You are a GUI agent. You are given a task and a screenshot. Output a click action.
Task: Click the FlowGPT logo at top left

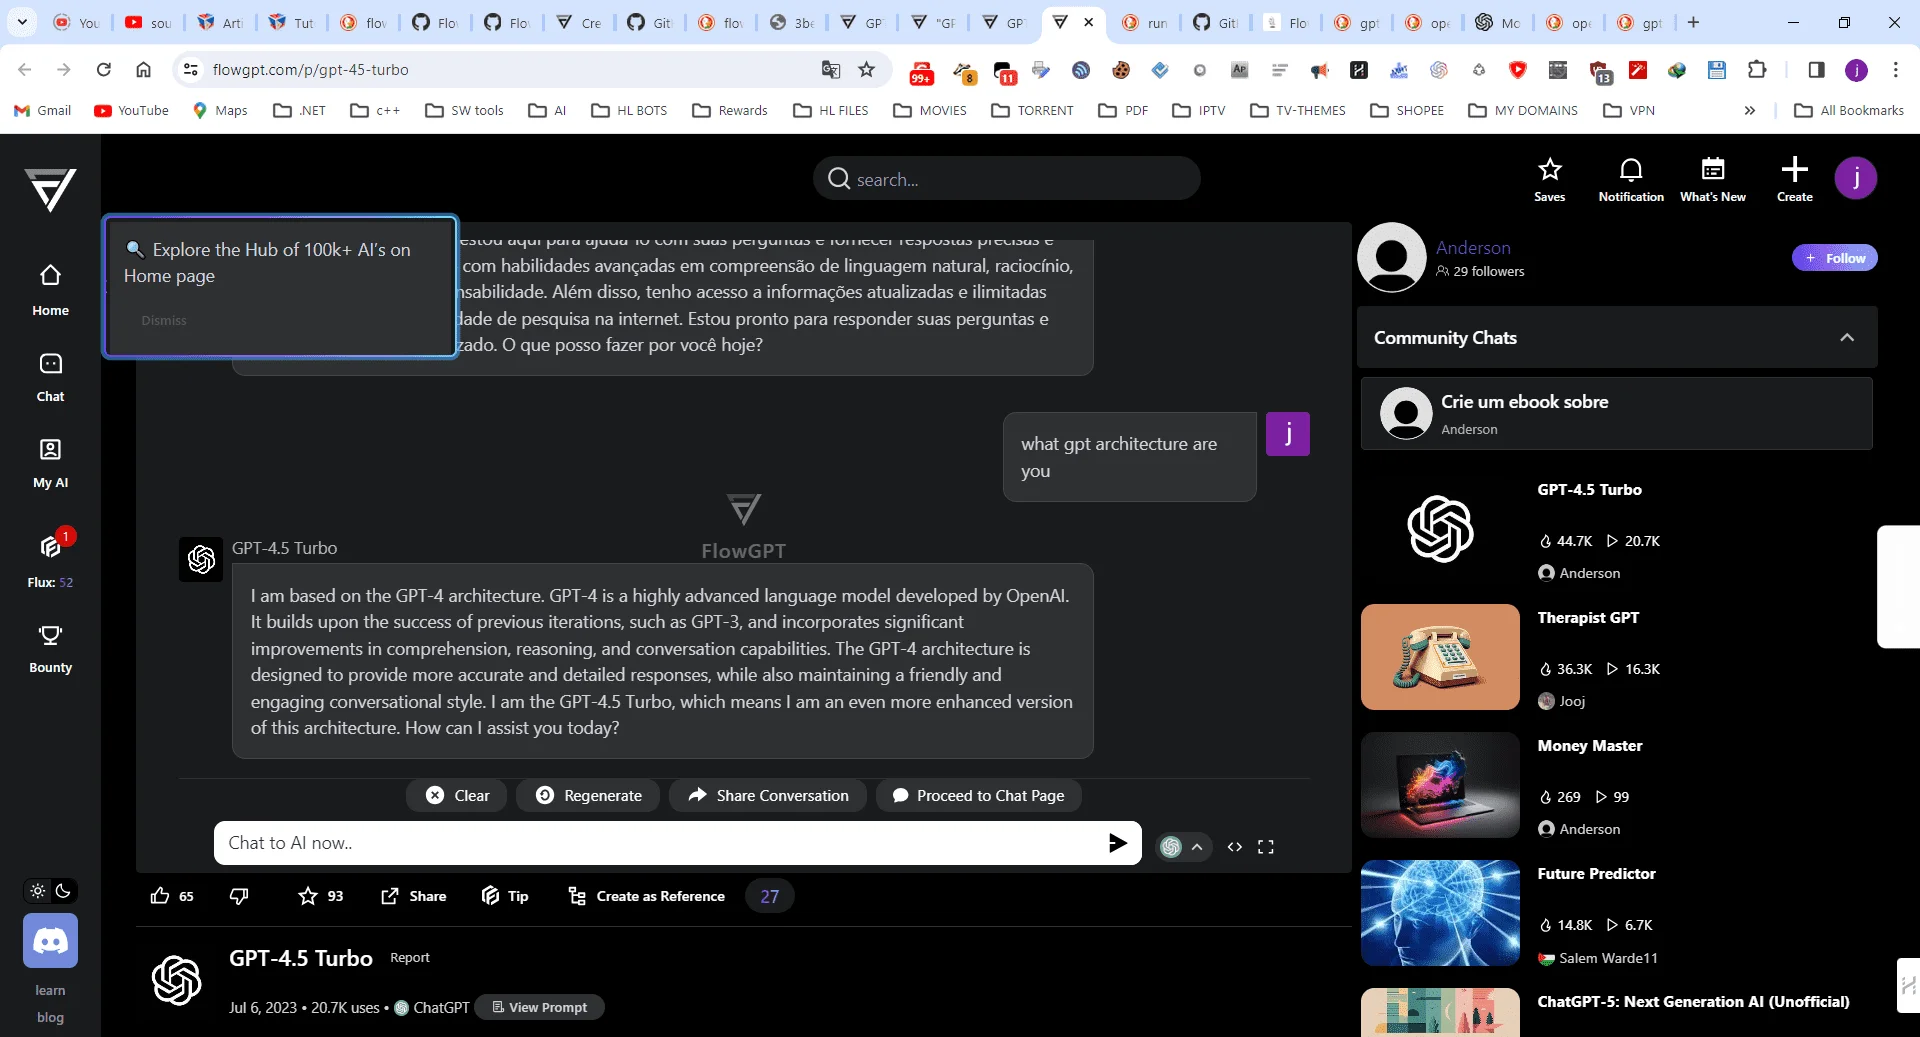coord(50,189)
